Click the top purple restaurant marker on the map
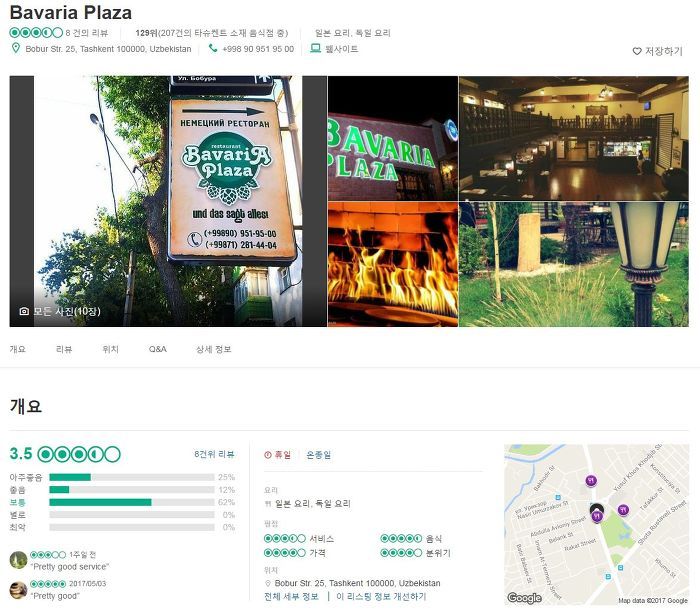Viewport: 700px width, 616px height. click(x=592, y=481)
